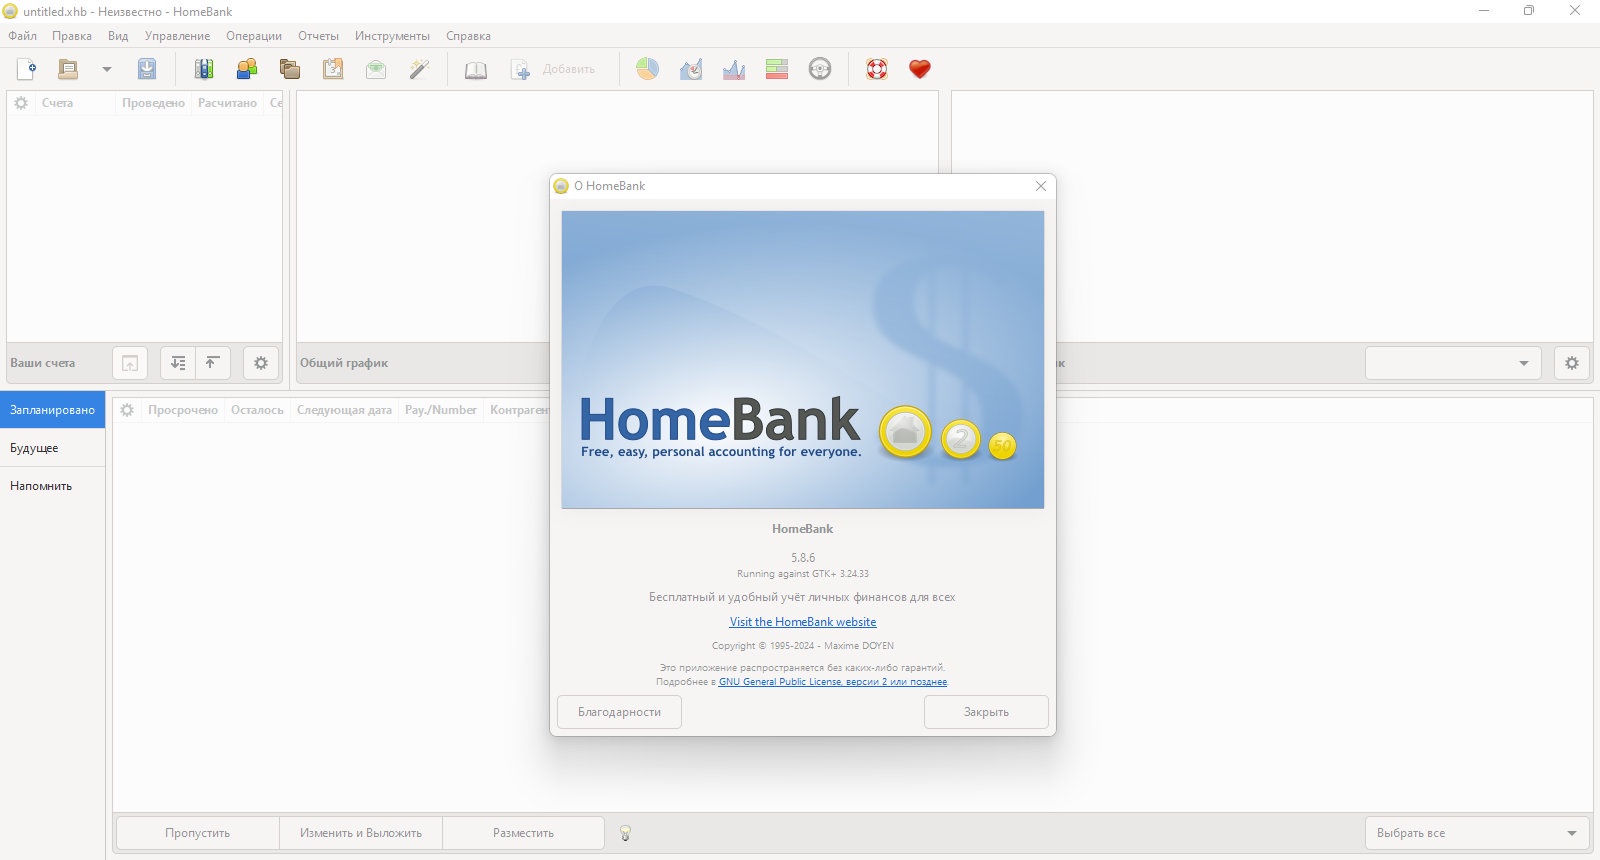Open the empty combo box in top-right panel
The height and width of the screenshot is (860, 1600).
coord(1455,363)
